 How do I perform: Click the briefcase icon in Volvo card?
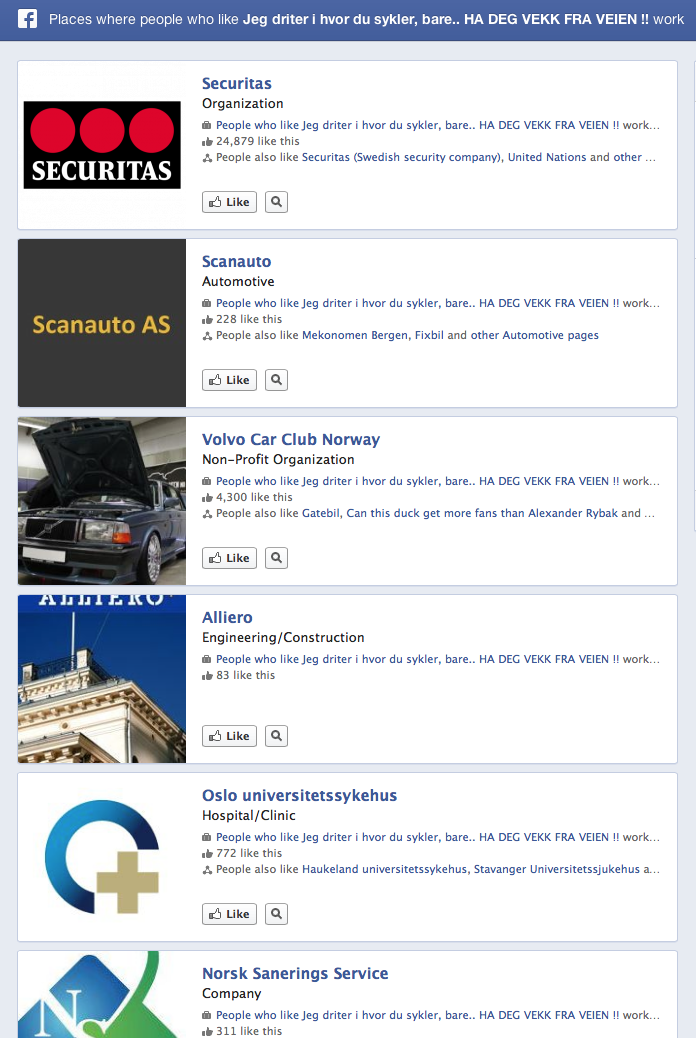207,481
